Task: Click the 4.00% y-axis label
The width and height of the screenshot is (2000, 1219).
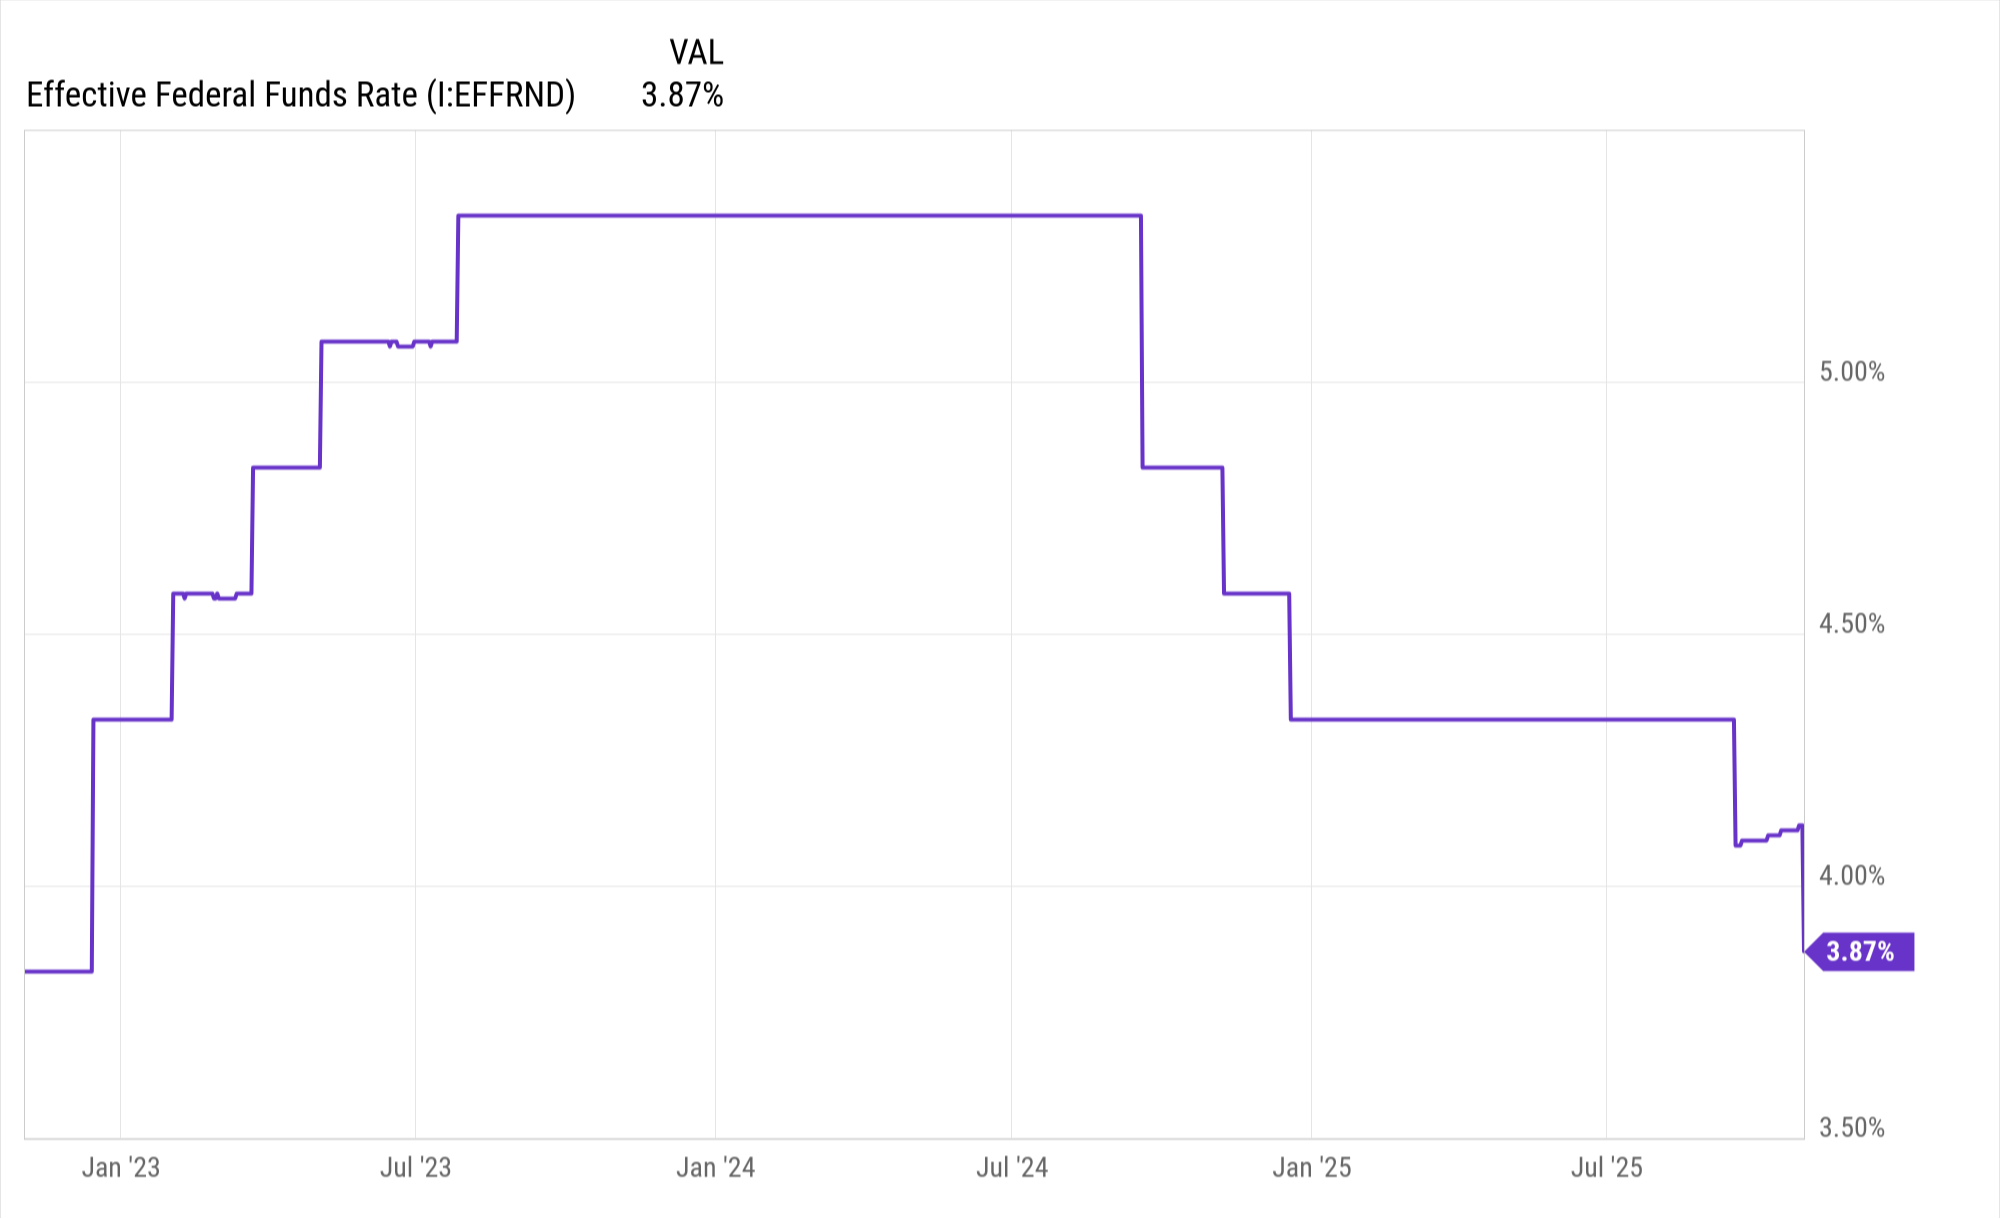Action: pos(1851,876)
